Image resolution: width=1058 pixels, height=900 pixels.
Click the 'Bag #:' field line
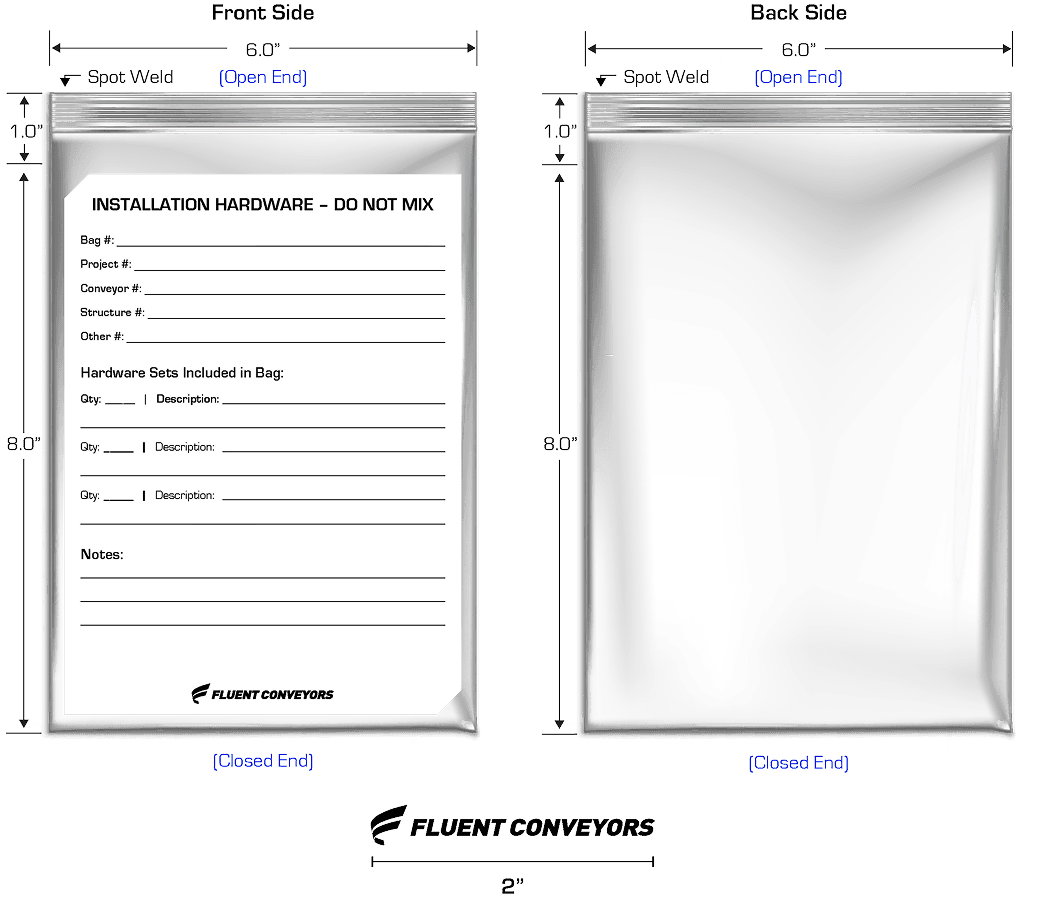[281, 246]
